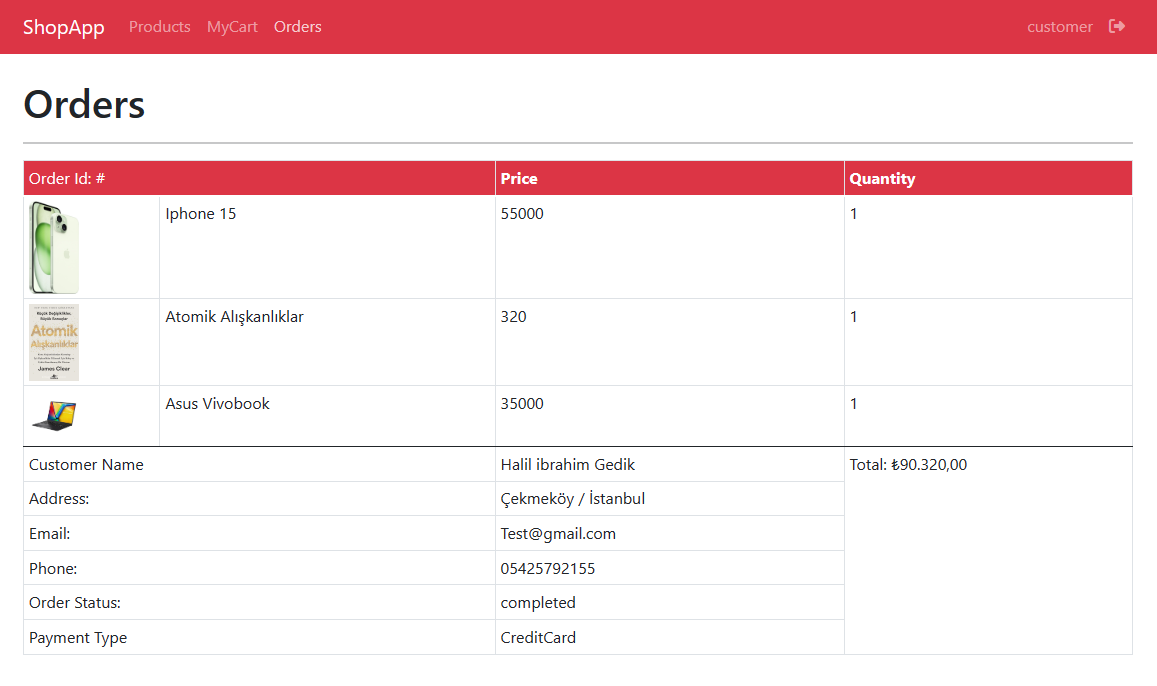
Task: Click the Test@gmail.com email value
Action: pos(558,534)
